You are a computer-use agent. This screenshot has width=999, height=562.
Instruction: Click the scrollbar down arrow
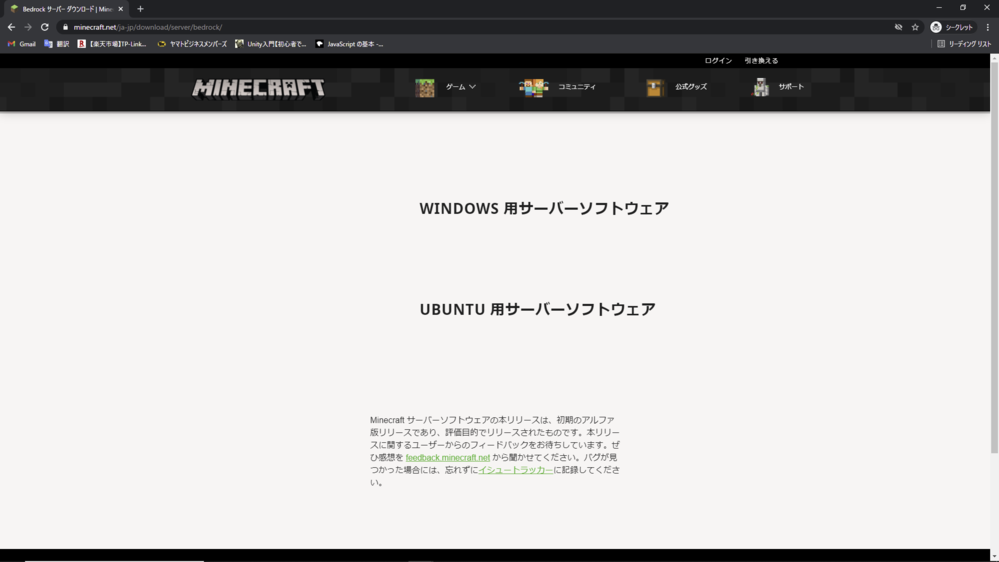coord(994,556)
